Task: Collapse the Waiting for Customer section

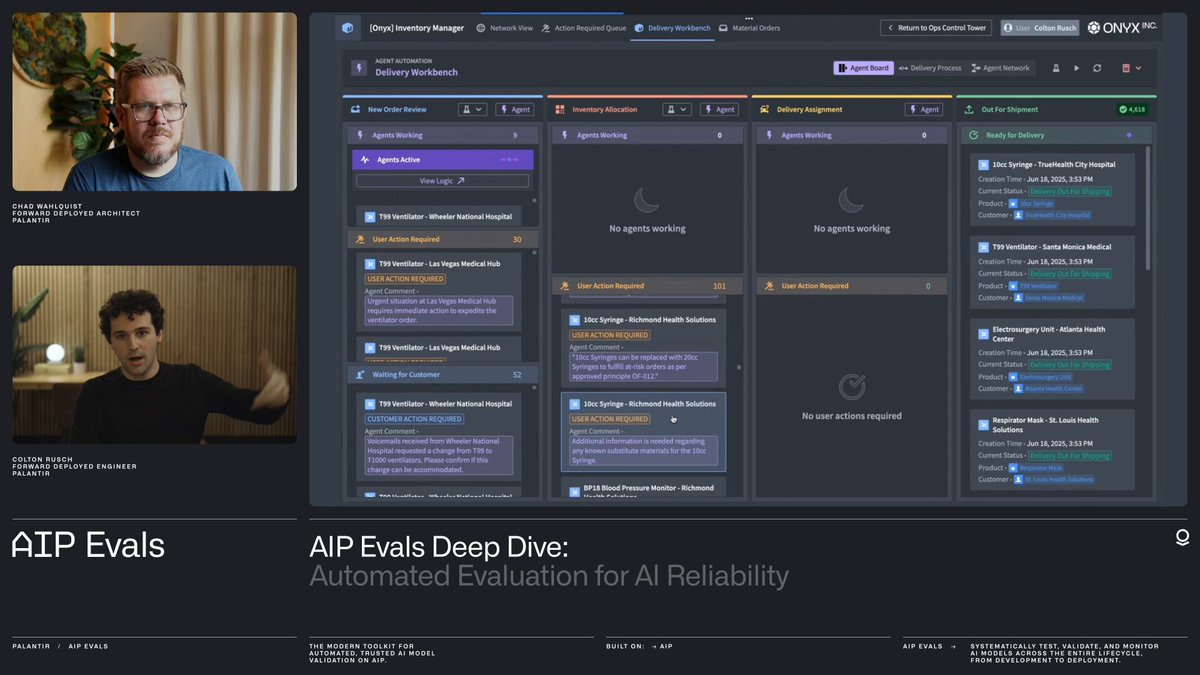Action: (442, 375)
